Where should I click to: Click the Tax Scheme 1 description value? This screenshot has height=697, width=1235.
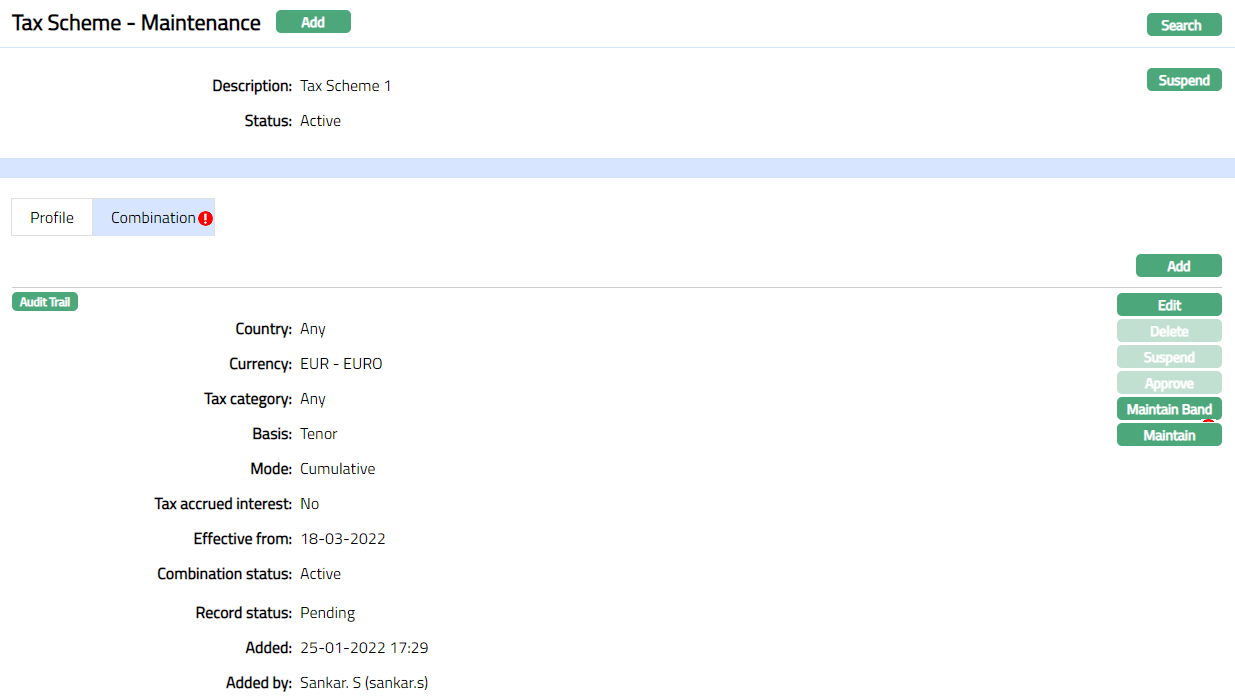pyautogui.click(x=346, y=86)
